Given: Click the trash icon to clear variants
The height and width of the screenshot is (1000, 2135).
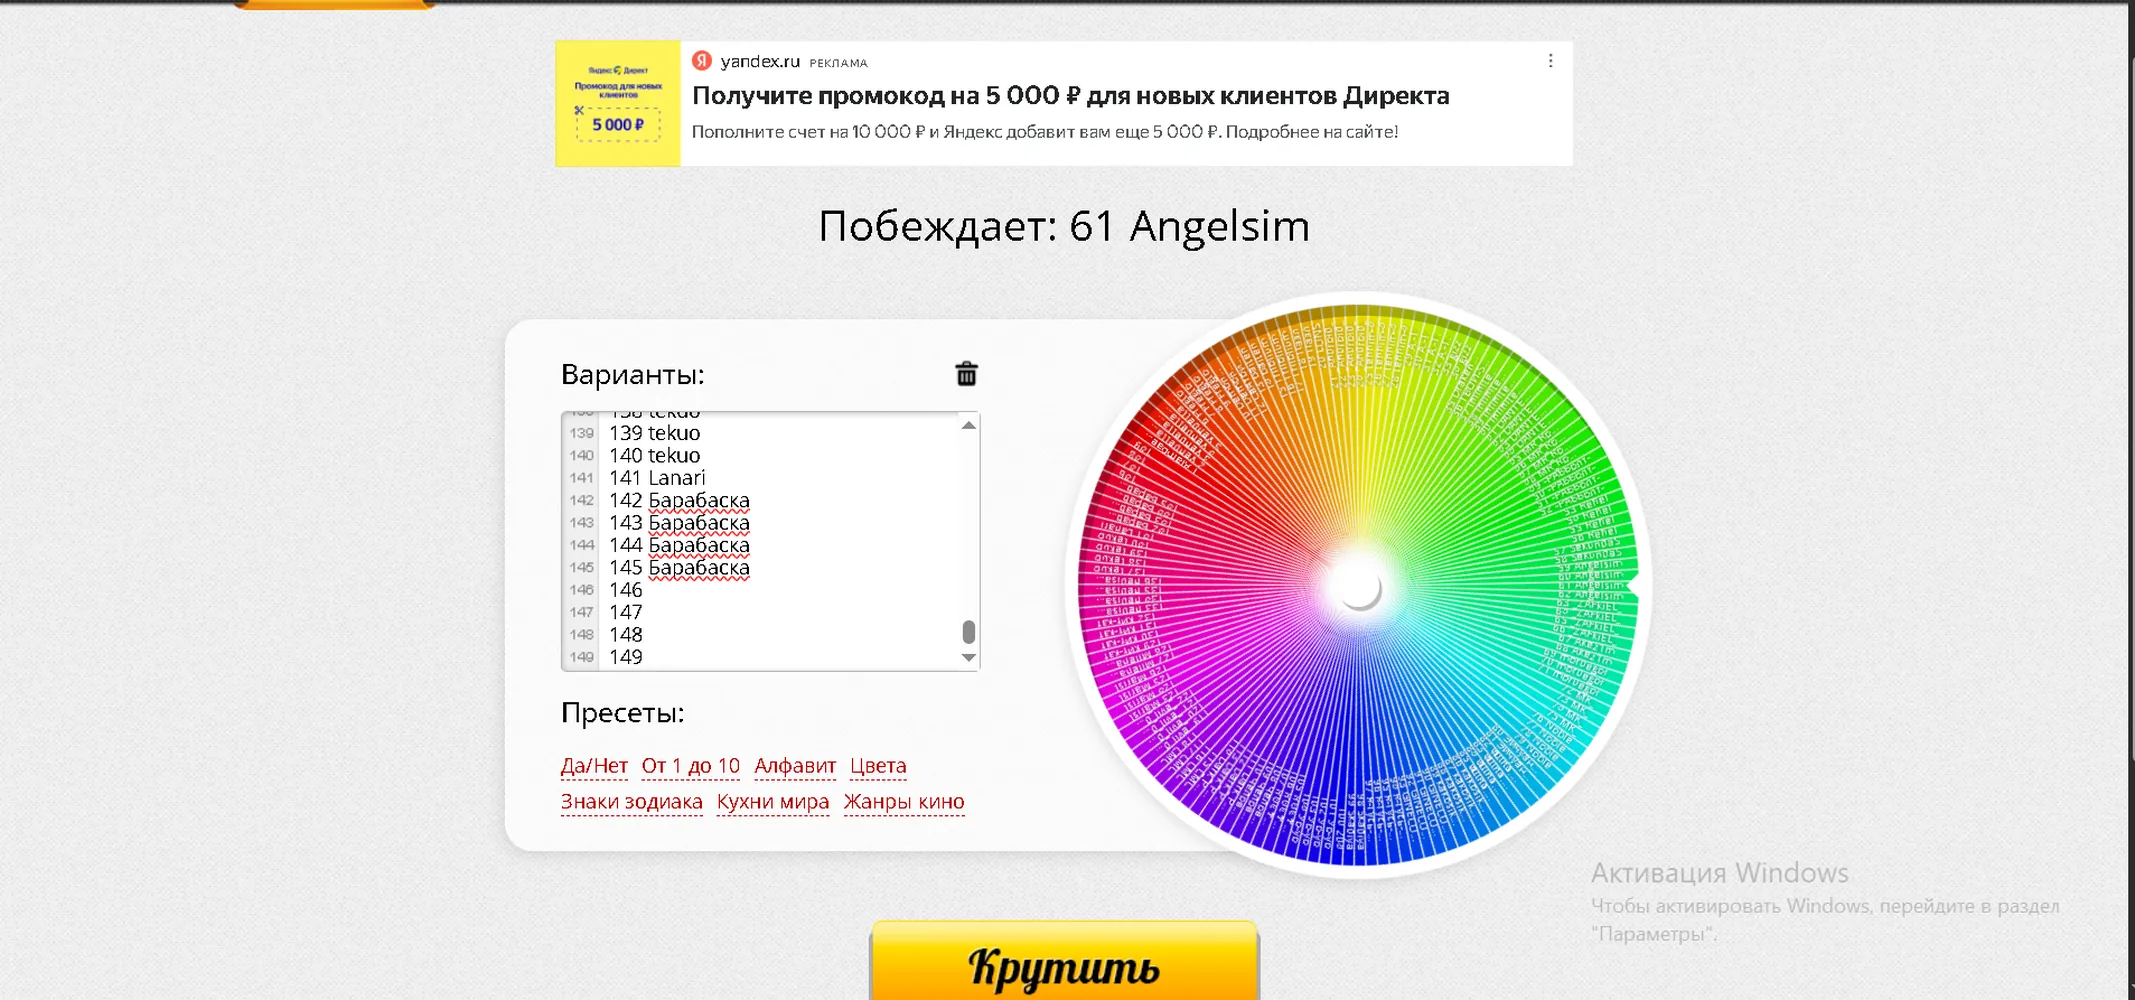Looking at the screenshot, I should coord(966,374).
